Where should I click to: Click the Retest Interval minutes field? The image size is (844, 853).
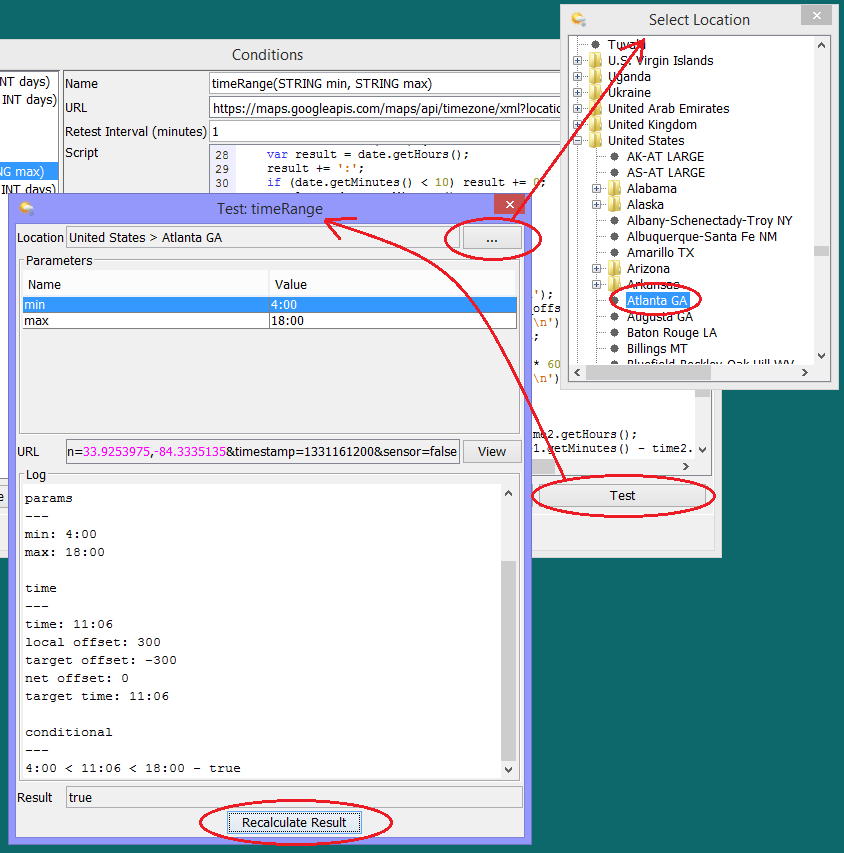tap(385, 132)
